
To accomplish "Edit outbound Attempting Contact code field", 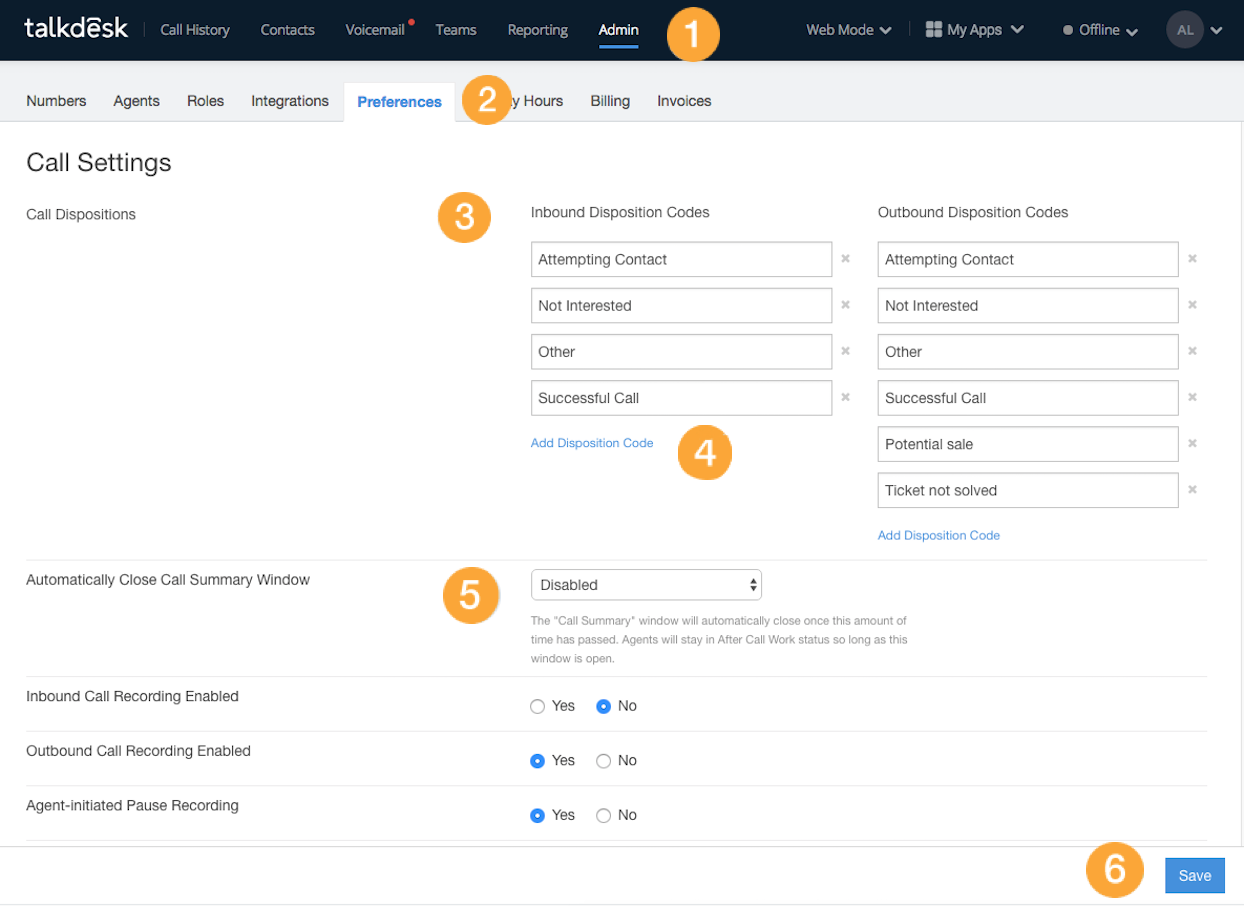I will 1028,259.
